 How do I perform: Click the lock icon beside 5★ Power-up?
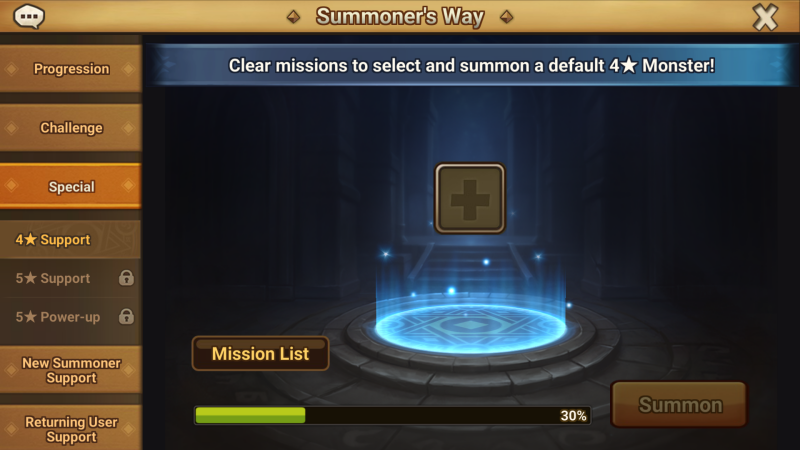click(x=126, y=317)
